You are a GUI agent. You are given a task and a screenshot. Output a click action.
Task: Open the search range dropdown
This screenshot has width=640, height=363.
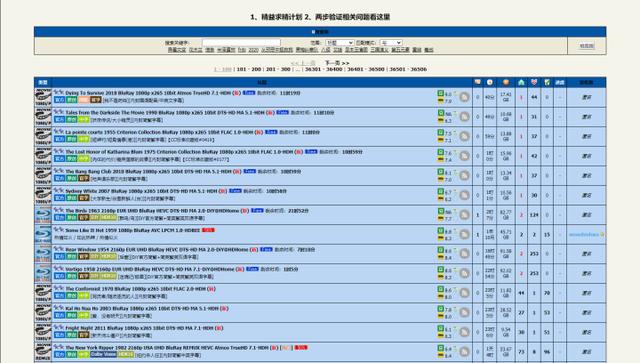pyautogui.click(x=340, y=42)
